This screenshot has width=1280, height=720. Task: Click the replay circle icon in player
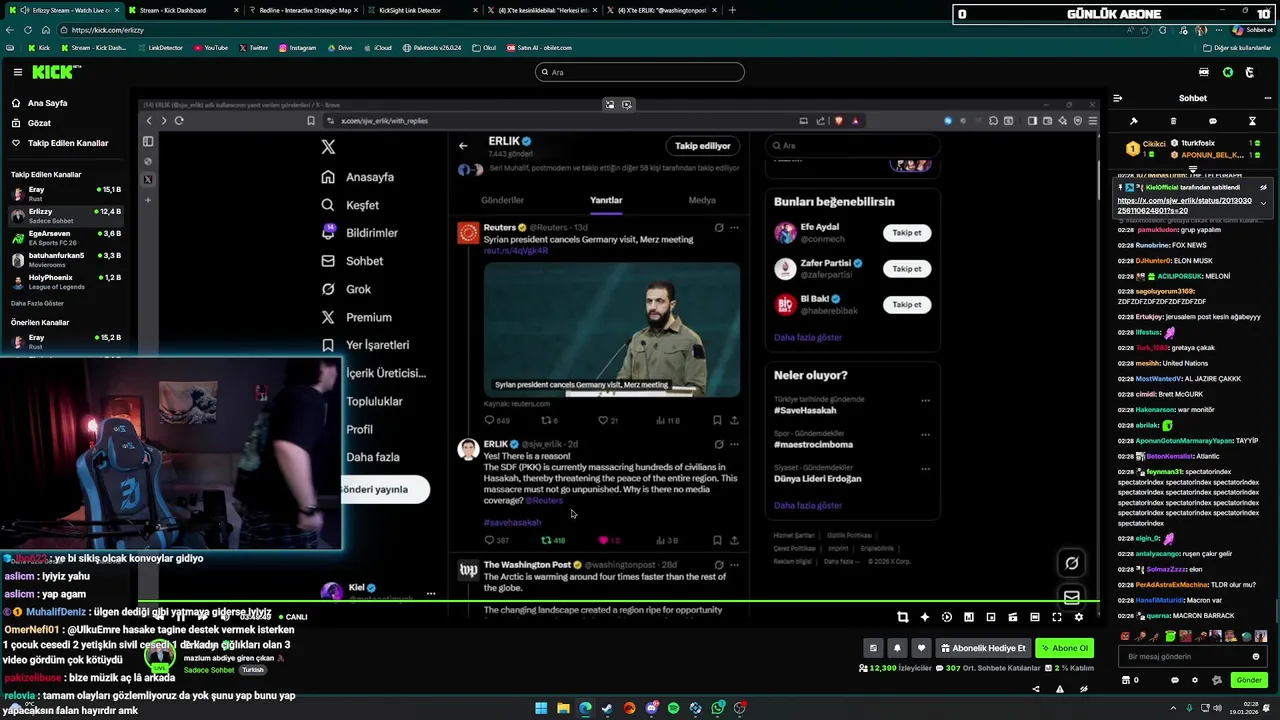[x=947, y=617]
